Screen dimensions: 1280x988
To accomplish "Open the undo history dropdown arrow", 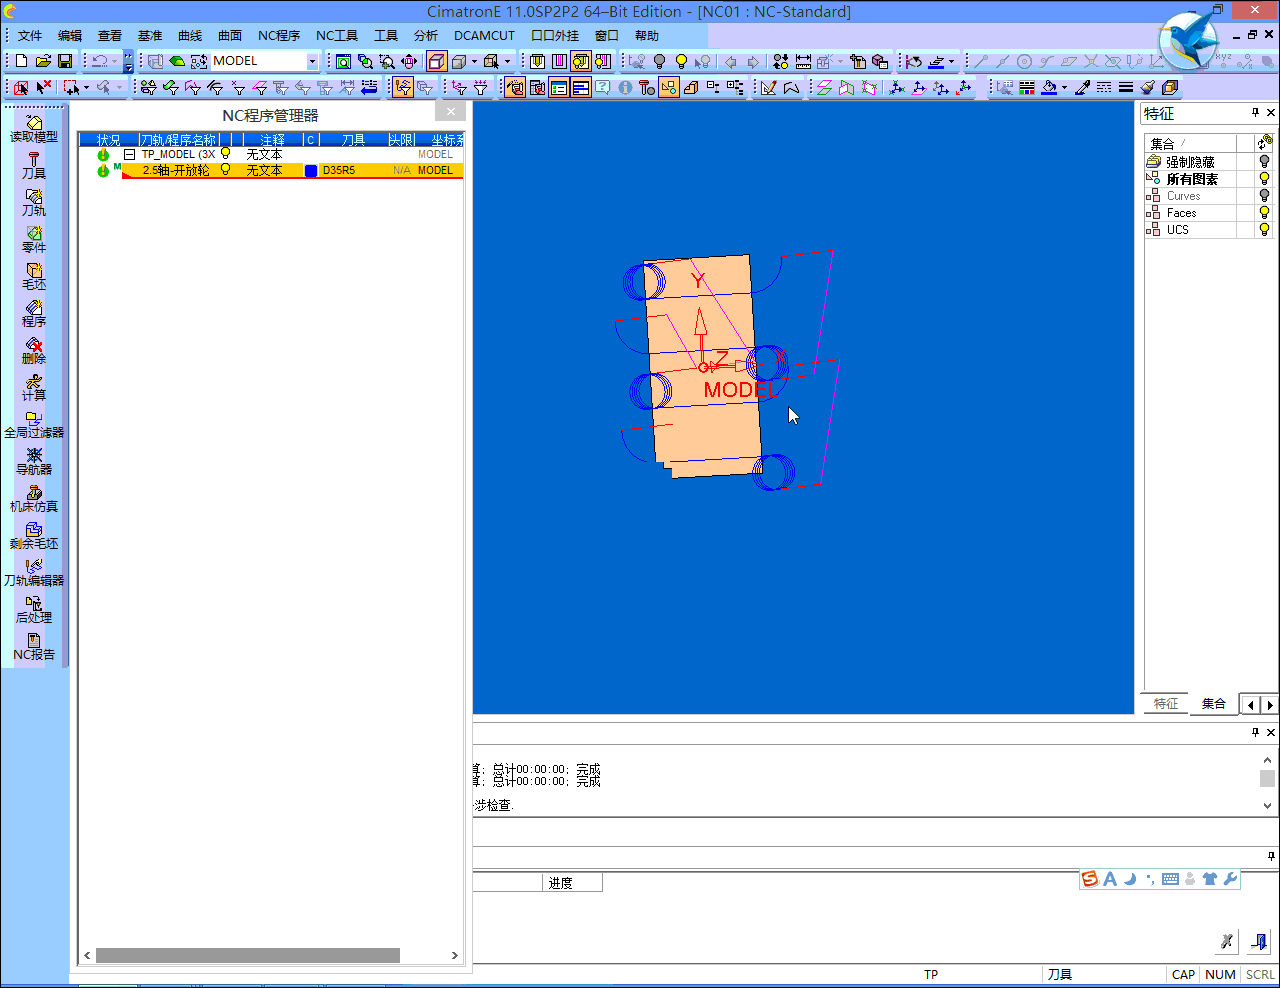I will tap(114, 61).
